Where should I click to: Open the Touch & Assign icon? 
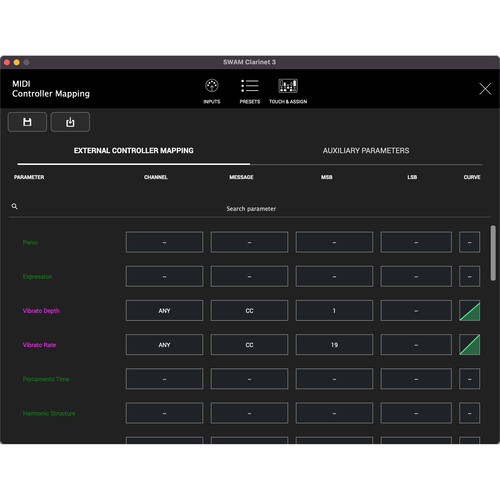[288, 86]
